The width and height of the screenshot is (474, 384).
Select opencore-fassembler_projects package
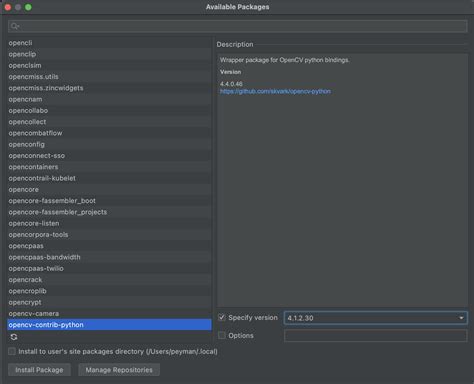coord(109,212)
